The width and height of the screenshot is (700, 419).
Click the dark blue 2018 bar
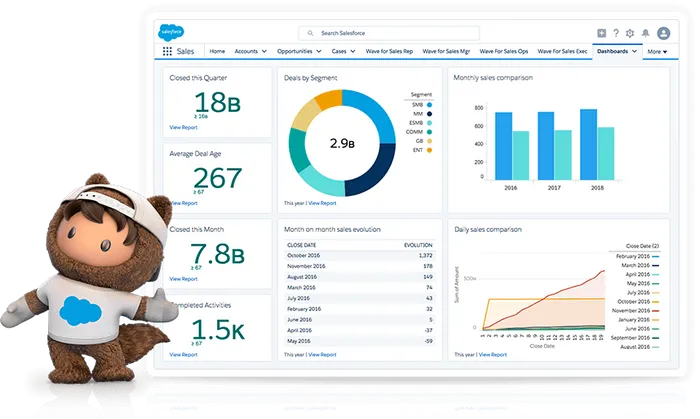coord(588,145)
